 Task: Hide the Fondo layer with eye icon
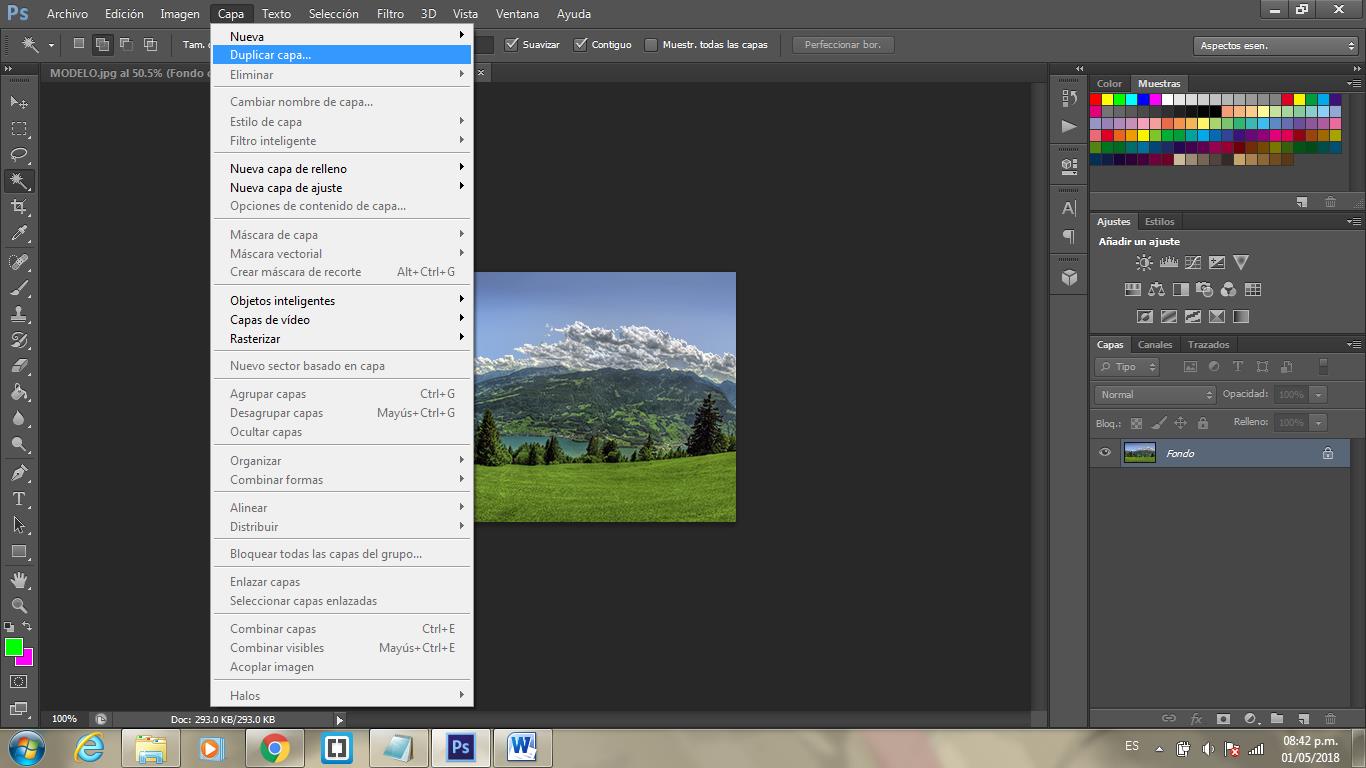(1105, 453)
